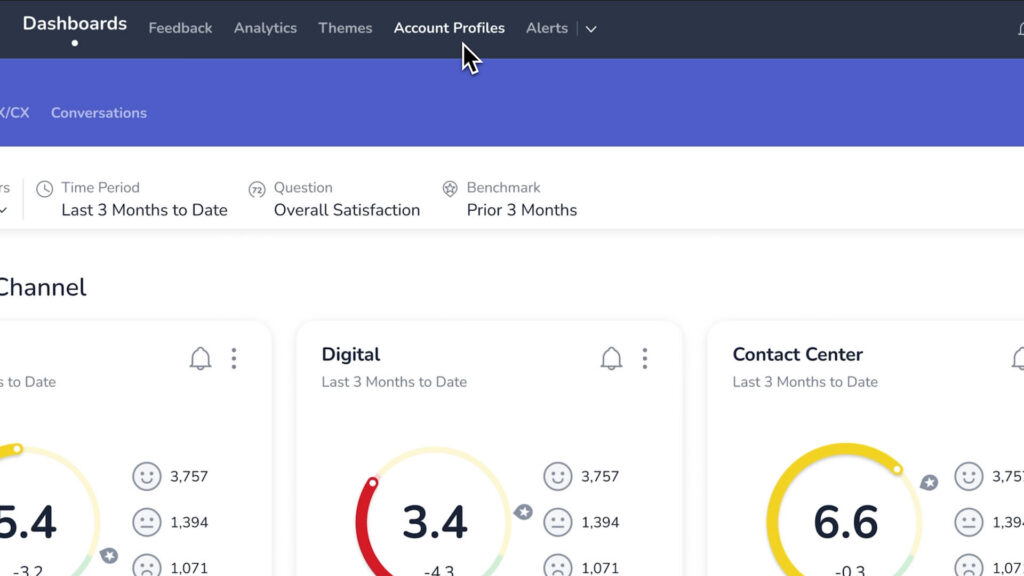Click neutral face icon on Contact Center card

[x=968, y=522]
